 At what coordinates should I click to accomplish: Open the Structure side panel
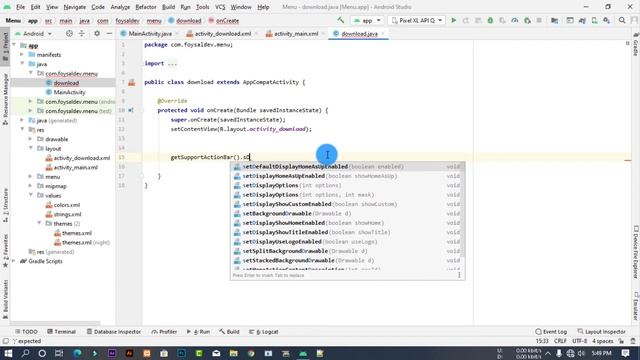pos(5,205)
